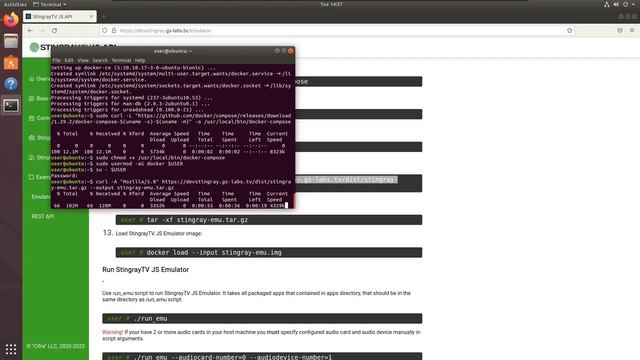640x360 pixels.
Task: Open the terminal Search menu
Action: (100, 60)
